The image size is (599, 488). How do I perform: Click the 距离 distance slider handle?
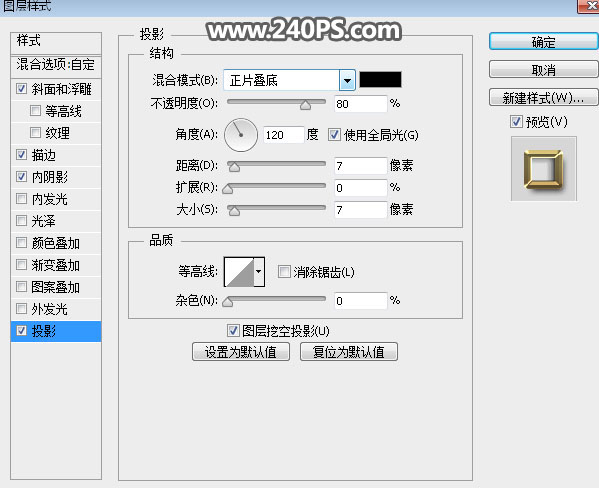point(234,167)
